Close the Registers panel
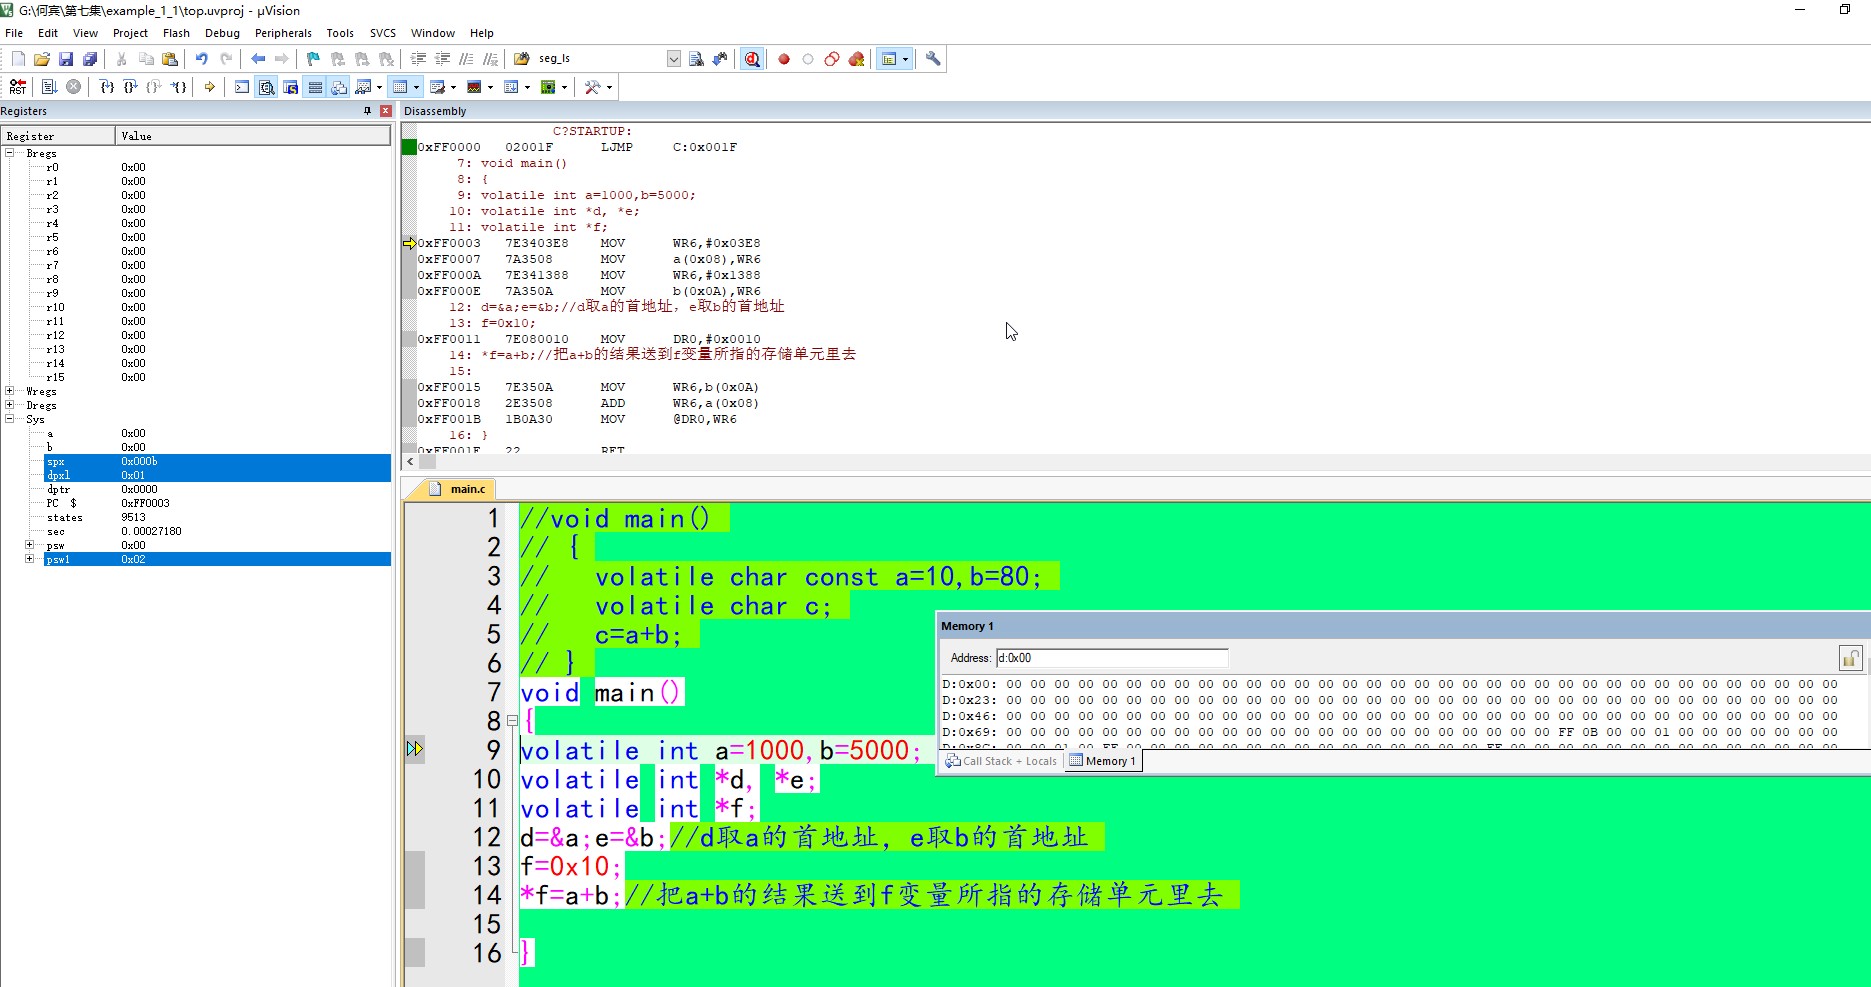 (386, 111)
